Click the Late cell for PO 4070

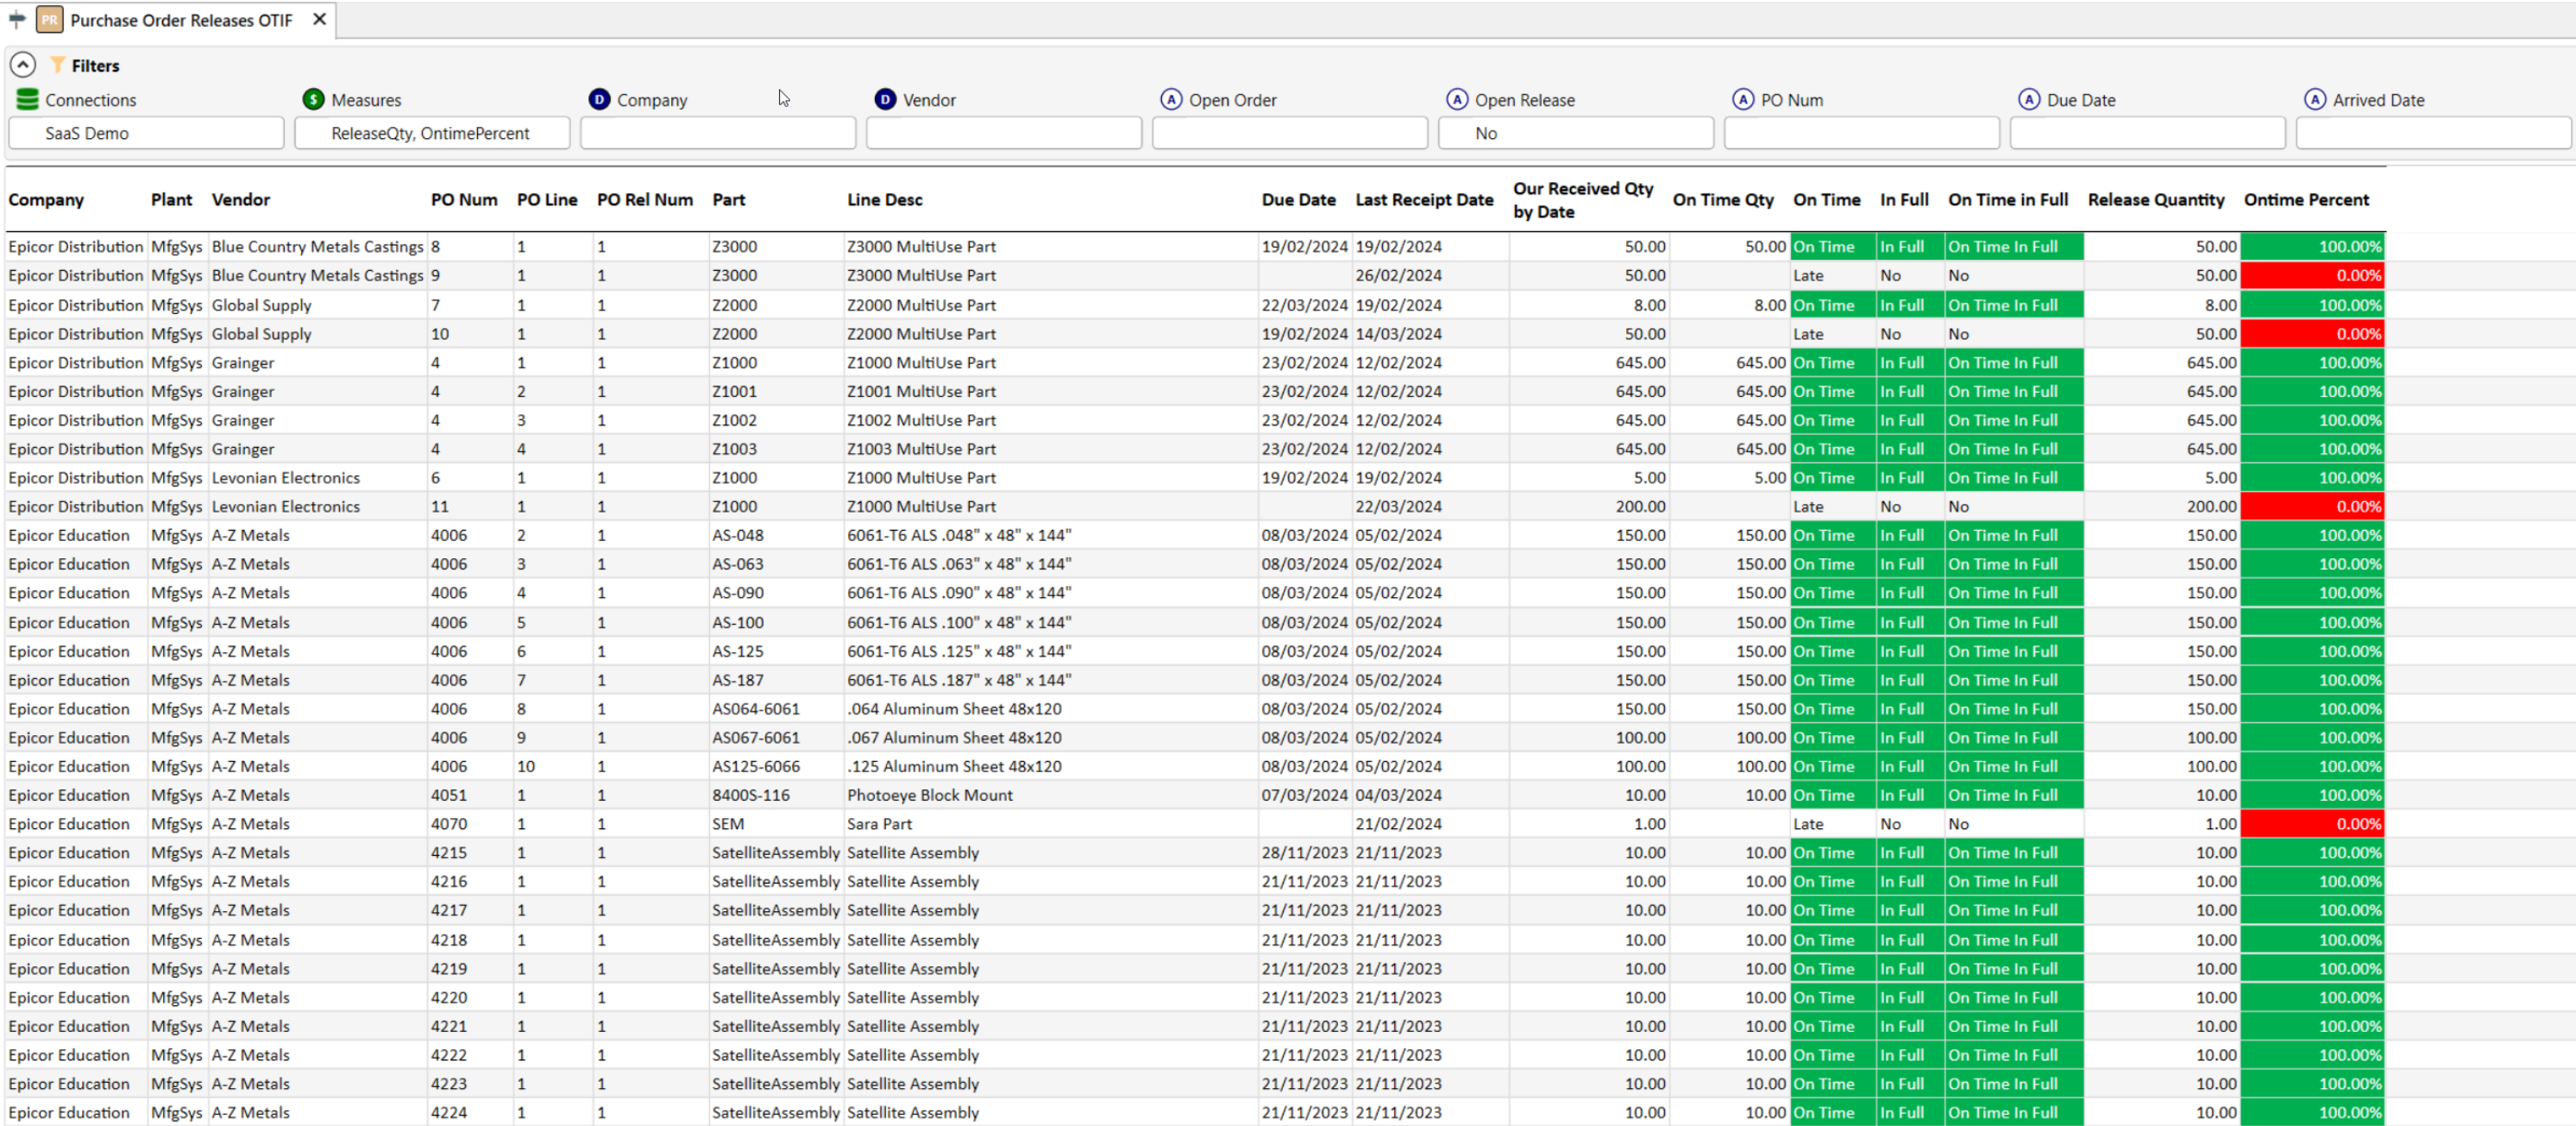1832,824
